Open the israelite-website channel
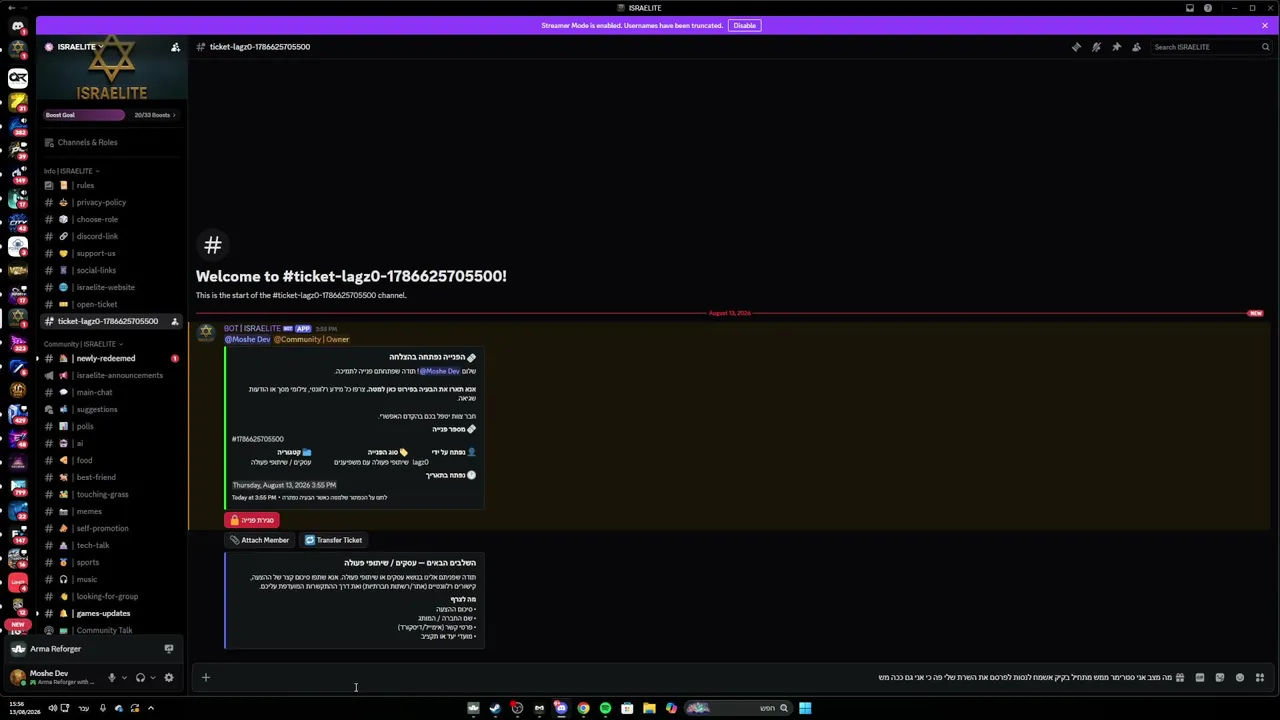Image resolution: width=1280 pixels, height=720 pixels. 111,287
